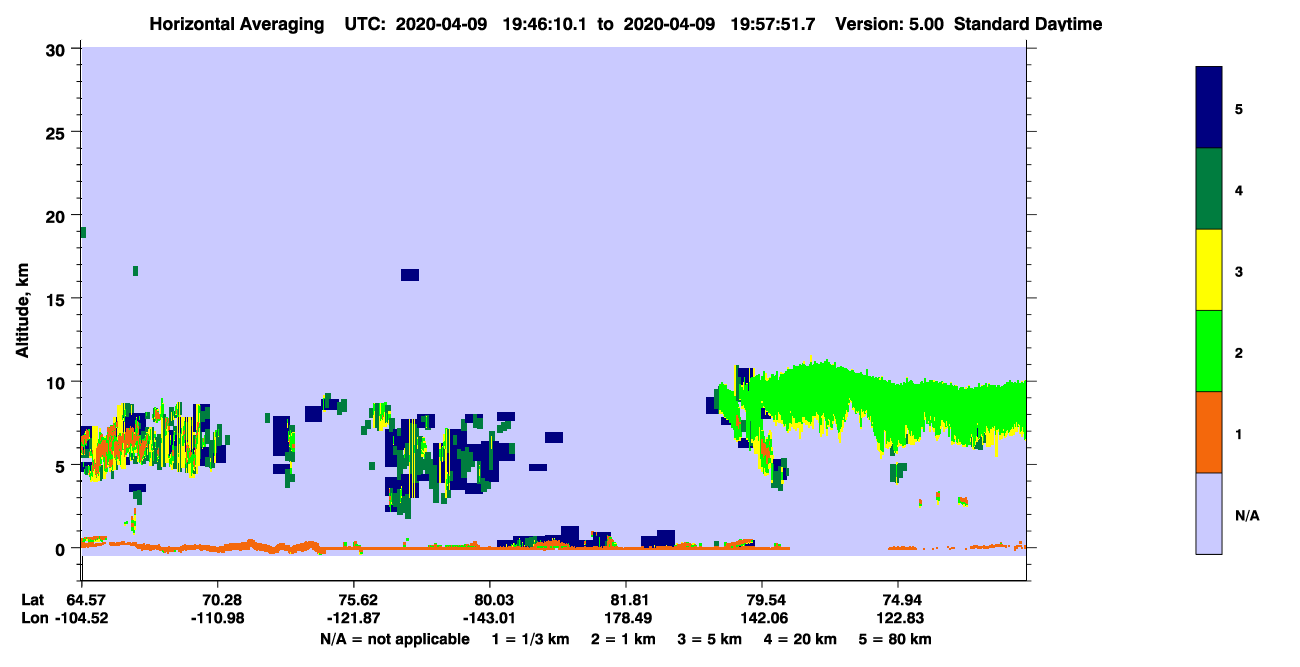Click '3 = 5 km' legend text
This screenshot has width=1300, height=667.
(x=709, y=638)
